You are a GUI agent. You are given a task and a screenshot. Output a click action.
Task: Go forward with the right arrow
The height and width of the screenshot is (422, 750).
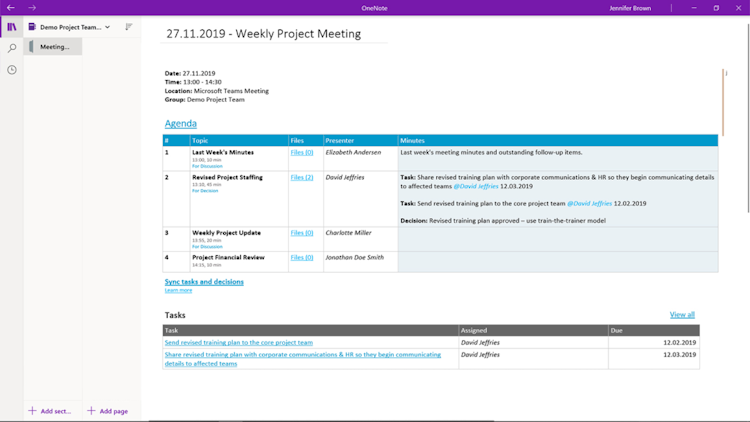pos(32,8)
